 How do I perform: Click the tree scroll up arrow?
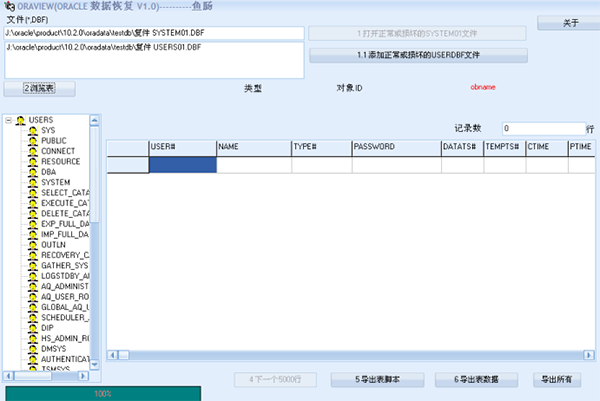point(95,121)
